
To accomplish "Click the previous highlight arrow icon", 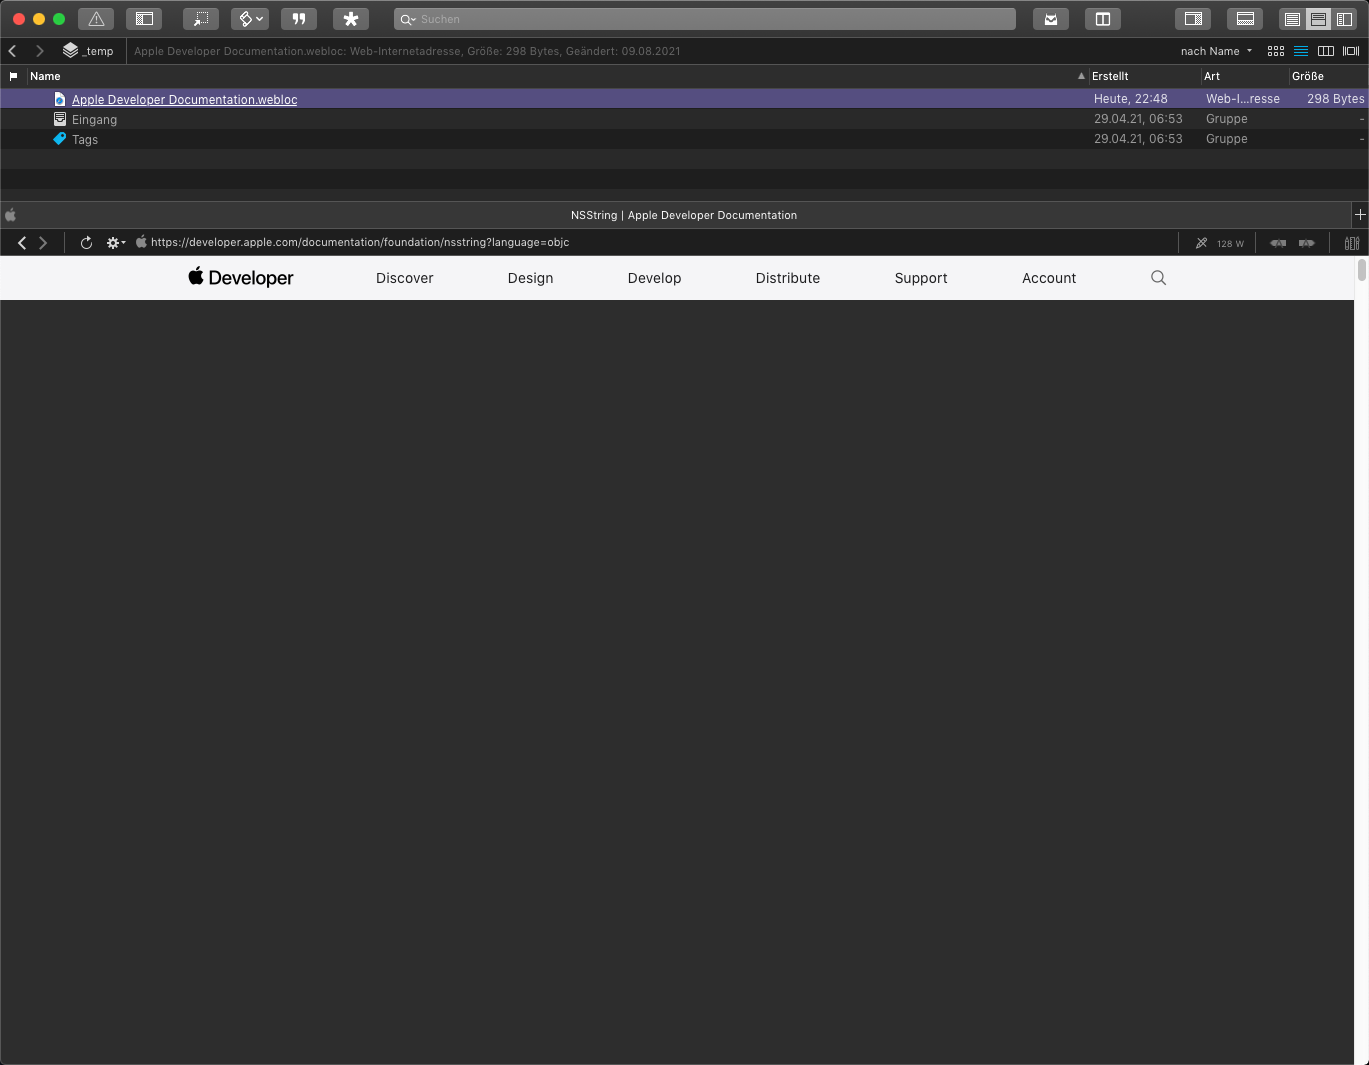I will click(x=1278, y=243).
